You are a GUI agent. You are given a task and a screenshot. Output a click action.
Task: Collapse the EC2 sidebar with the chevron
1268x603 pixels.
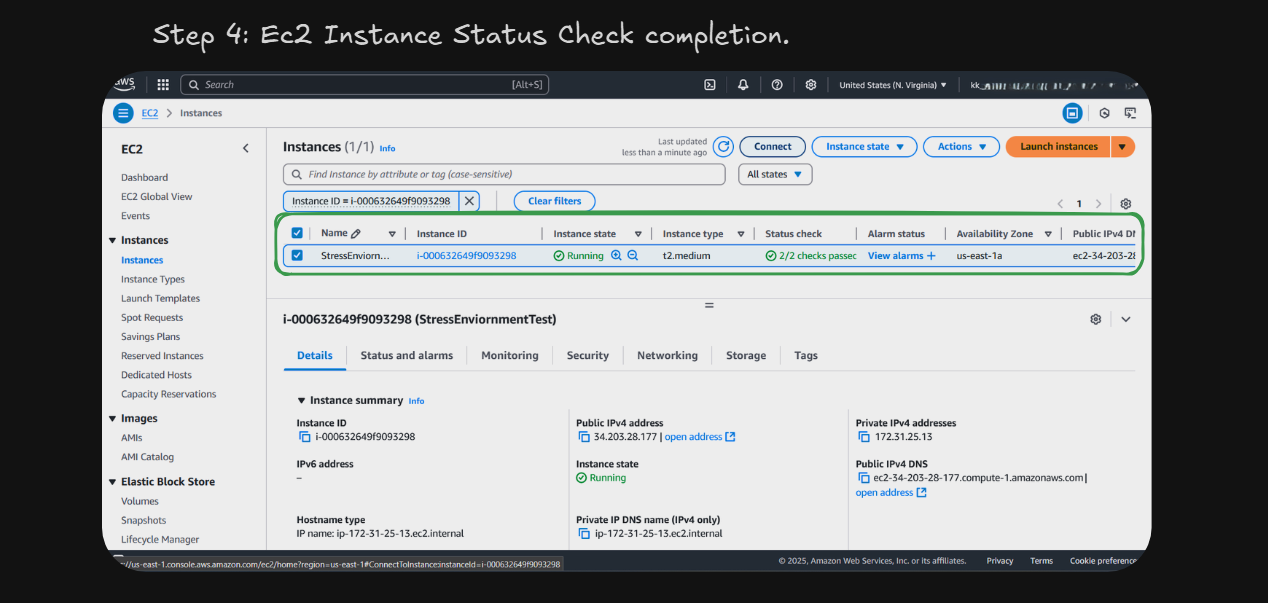(x=246, y=149)
